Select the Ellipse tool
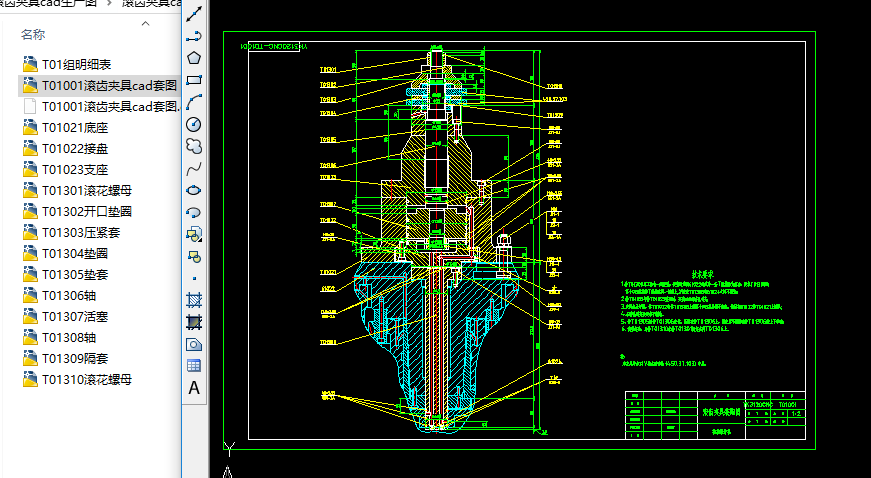The height and width of the screenshot is (478, 871). point(194,190)
